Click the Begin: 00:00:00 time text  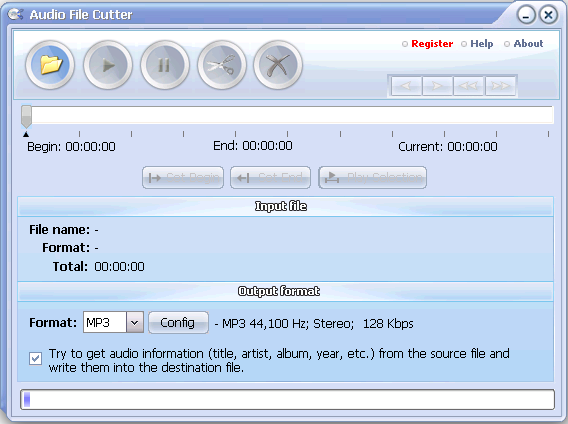(x=71, y=147)
